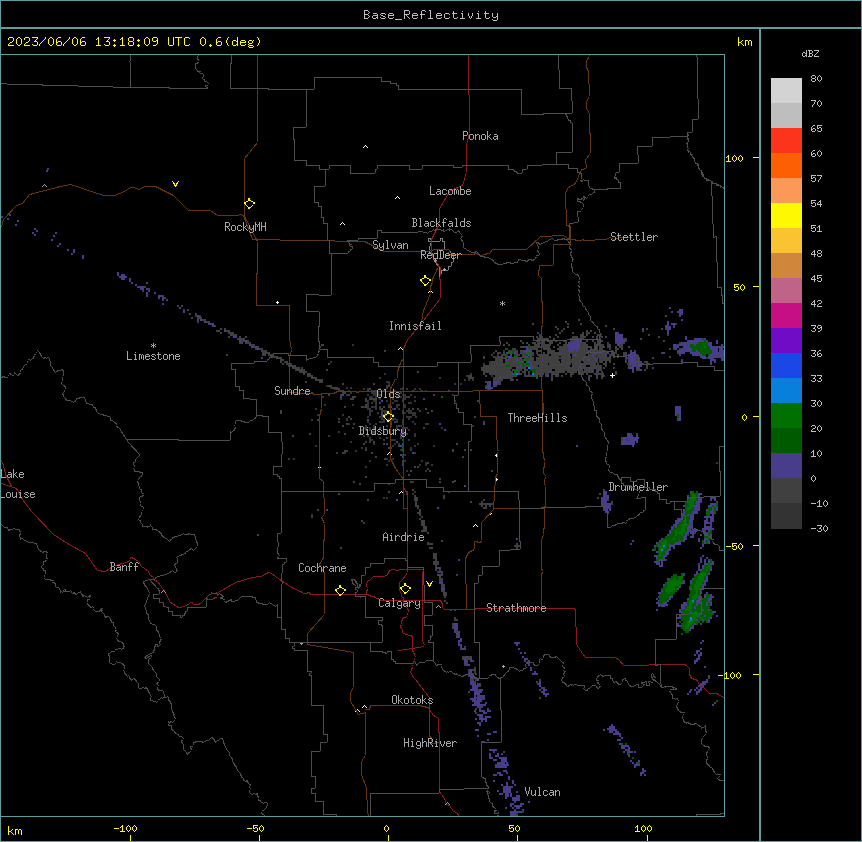Screen dimensions: 862x842
Task: Click the Sylvan label
Action: click(390, 245)
